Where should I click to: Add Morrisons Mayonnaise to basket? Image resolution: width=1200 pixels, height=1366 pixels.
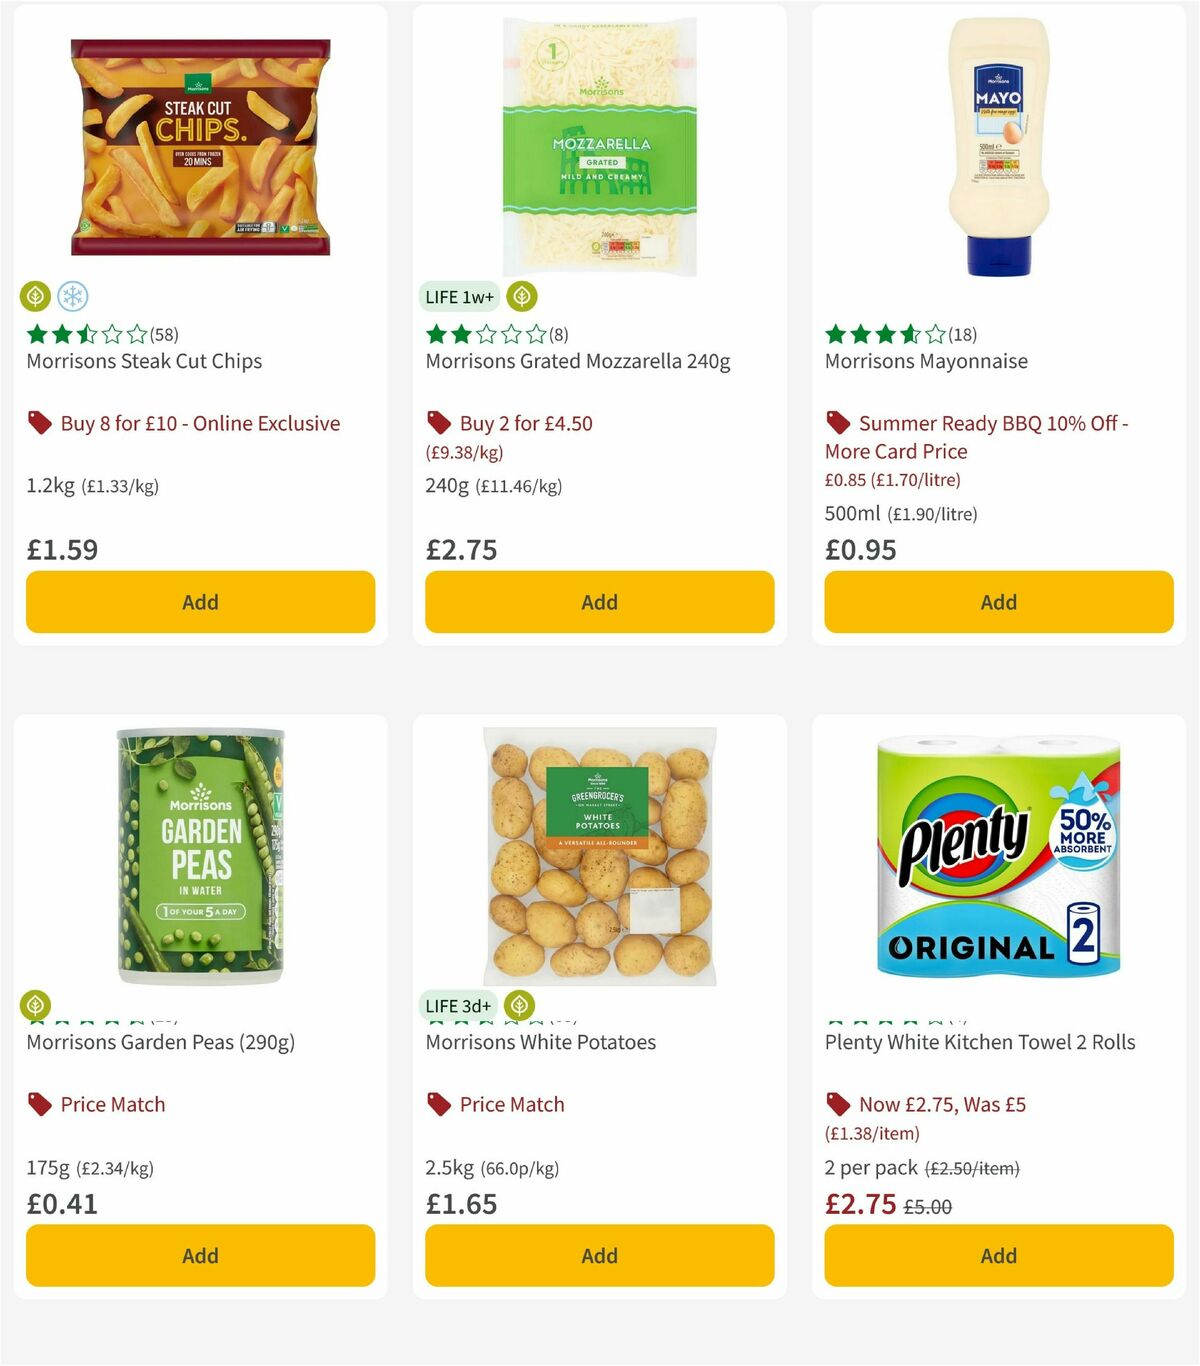click(x=998, y=602)
